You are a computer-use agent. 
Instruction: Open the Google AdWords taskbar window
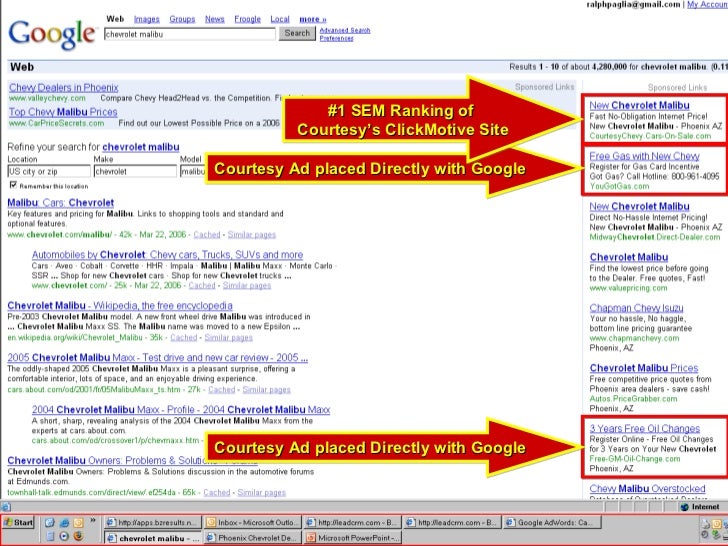click(553, 522)
